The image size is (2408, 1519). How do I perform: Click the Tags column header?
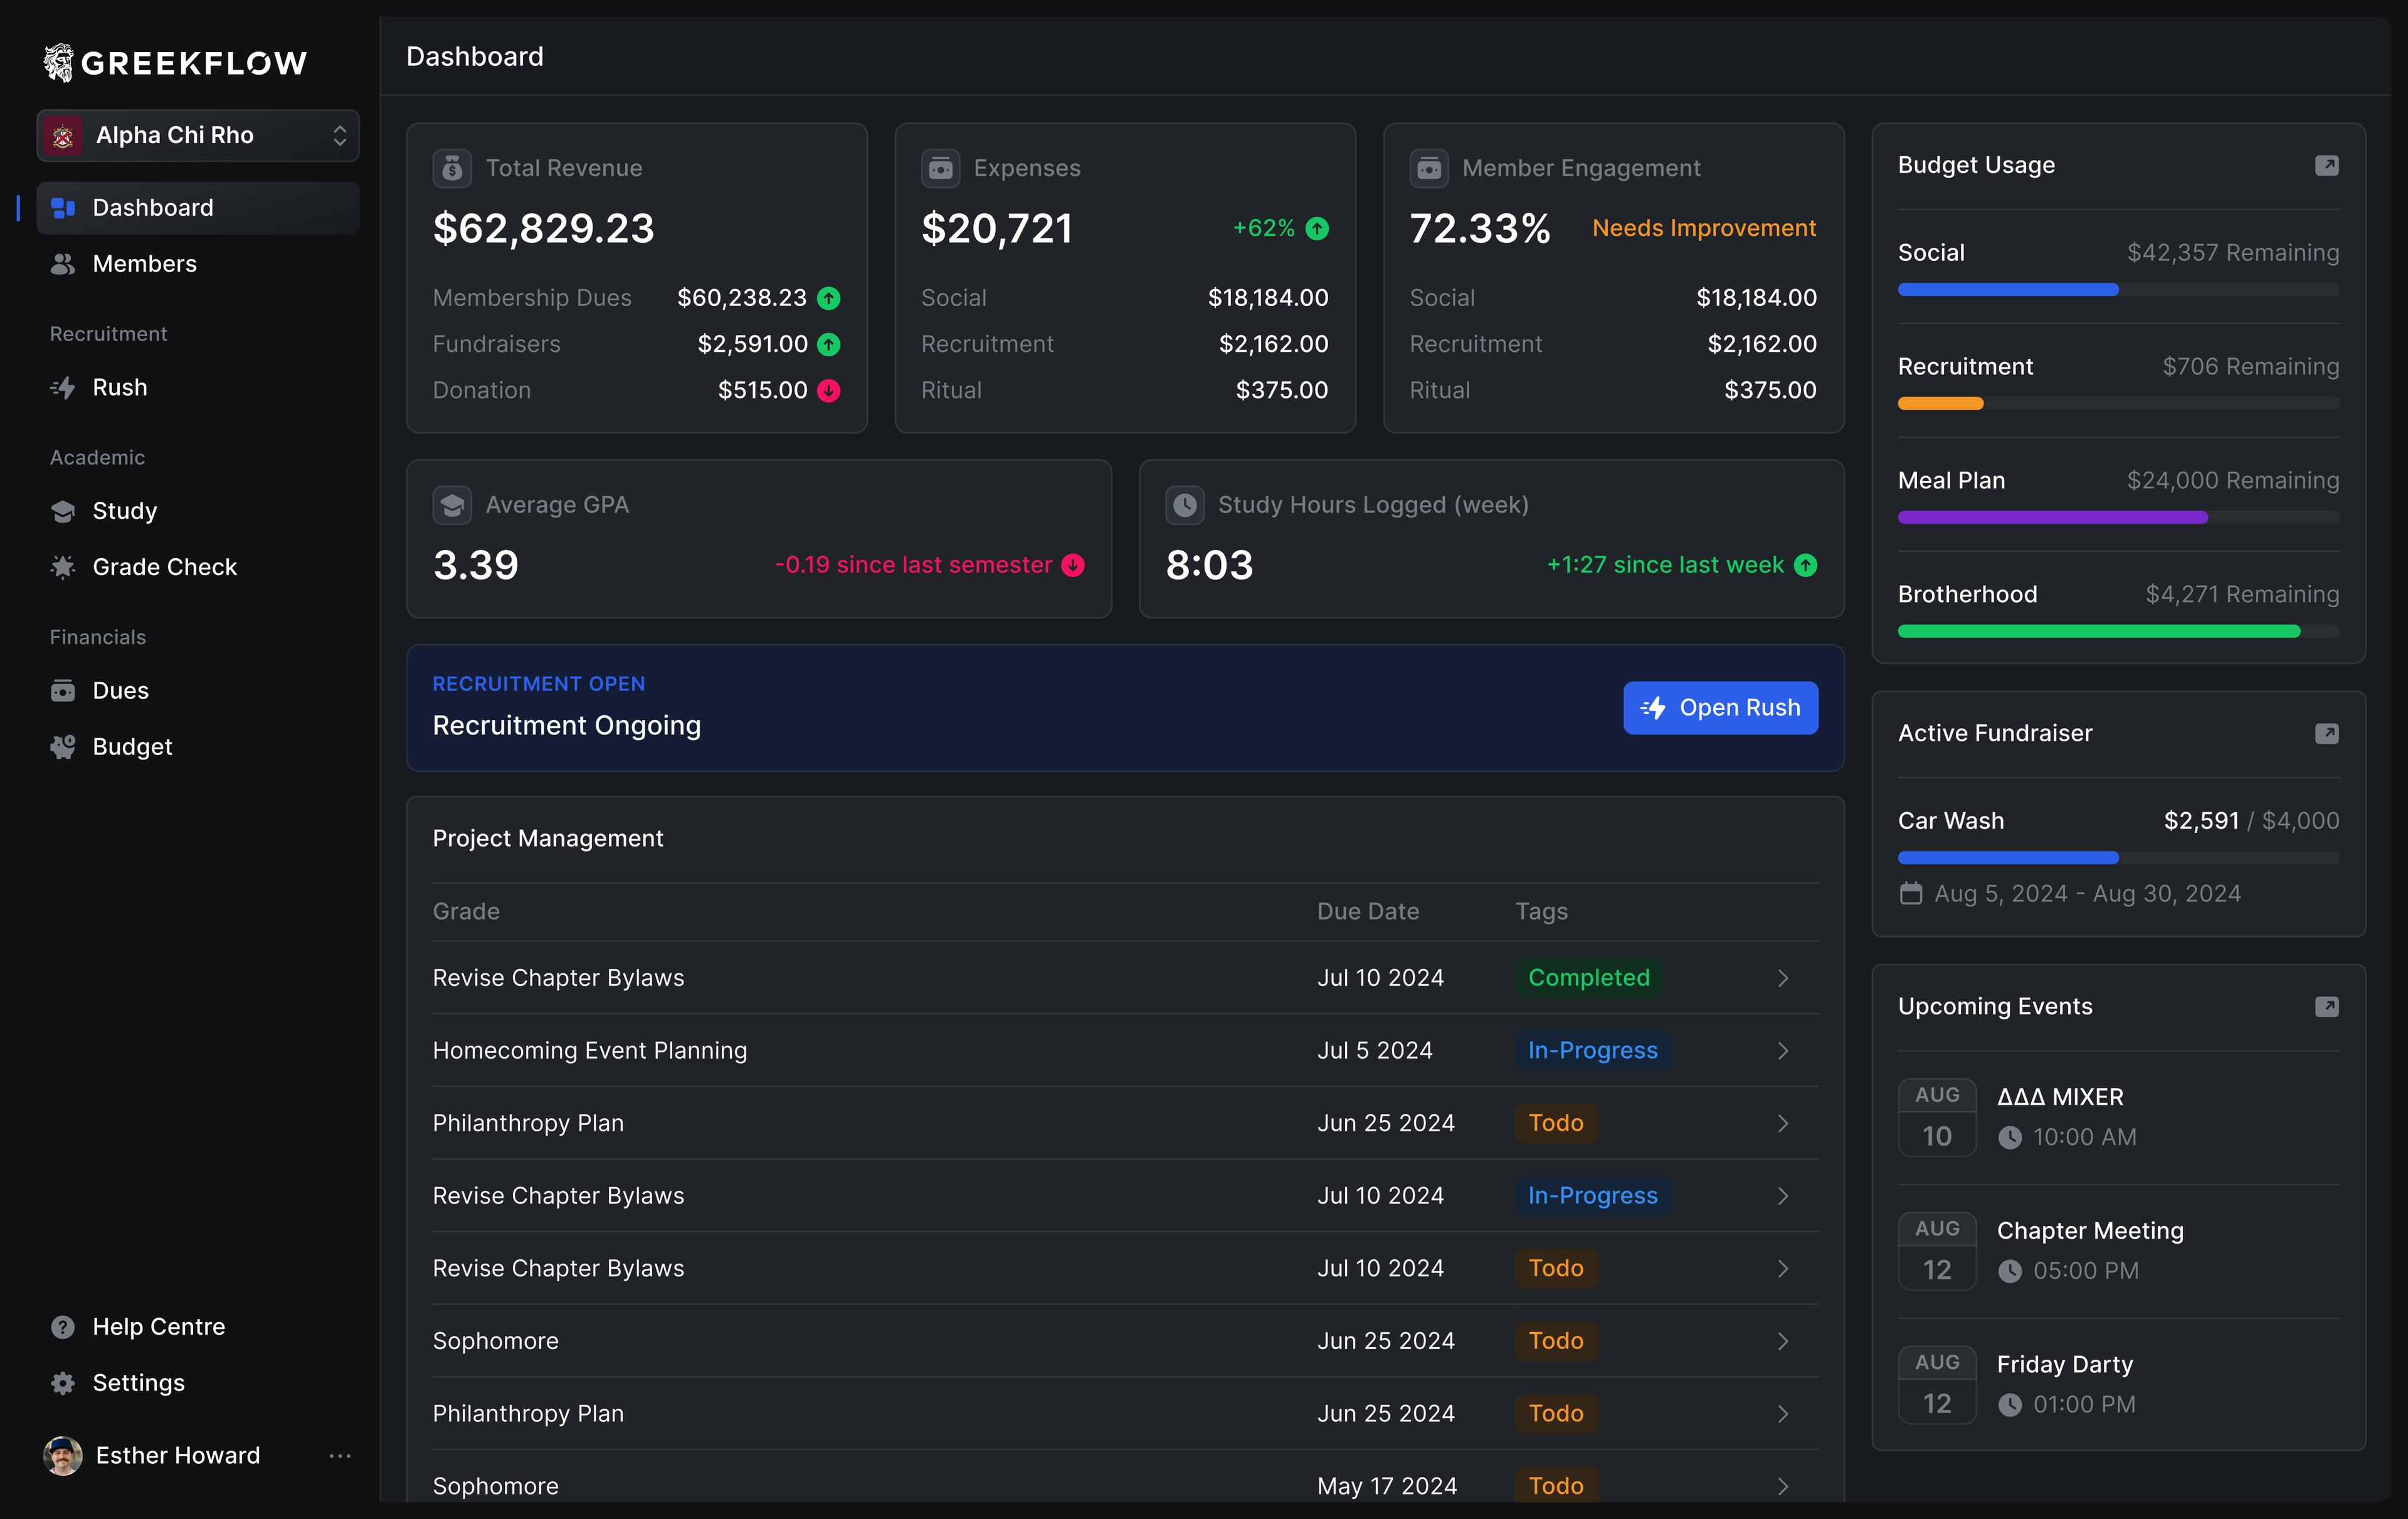[x=1541, y=912]
